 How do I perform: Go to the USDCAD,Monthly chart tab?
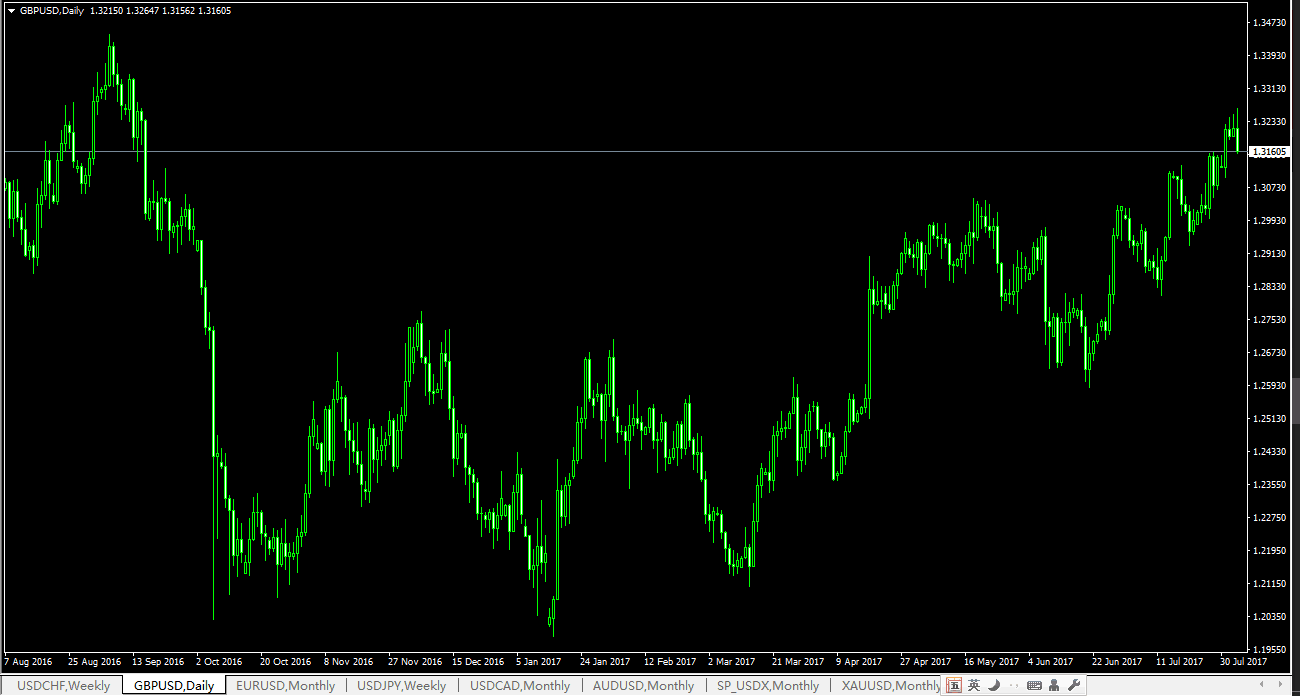coord(520,686)
